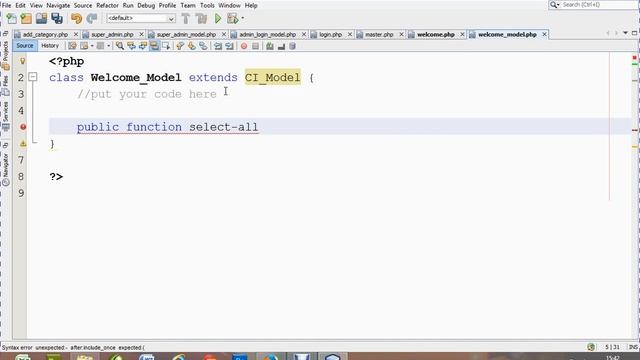Click the Last Edit toolbar icon

72,46
